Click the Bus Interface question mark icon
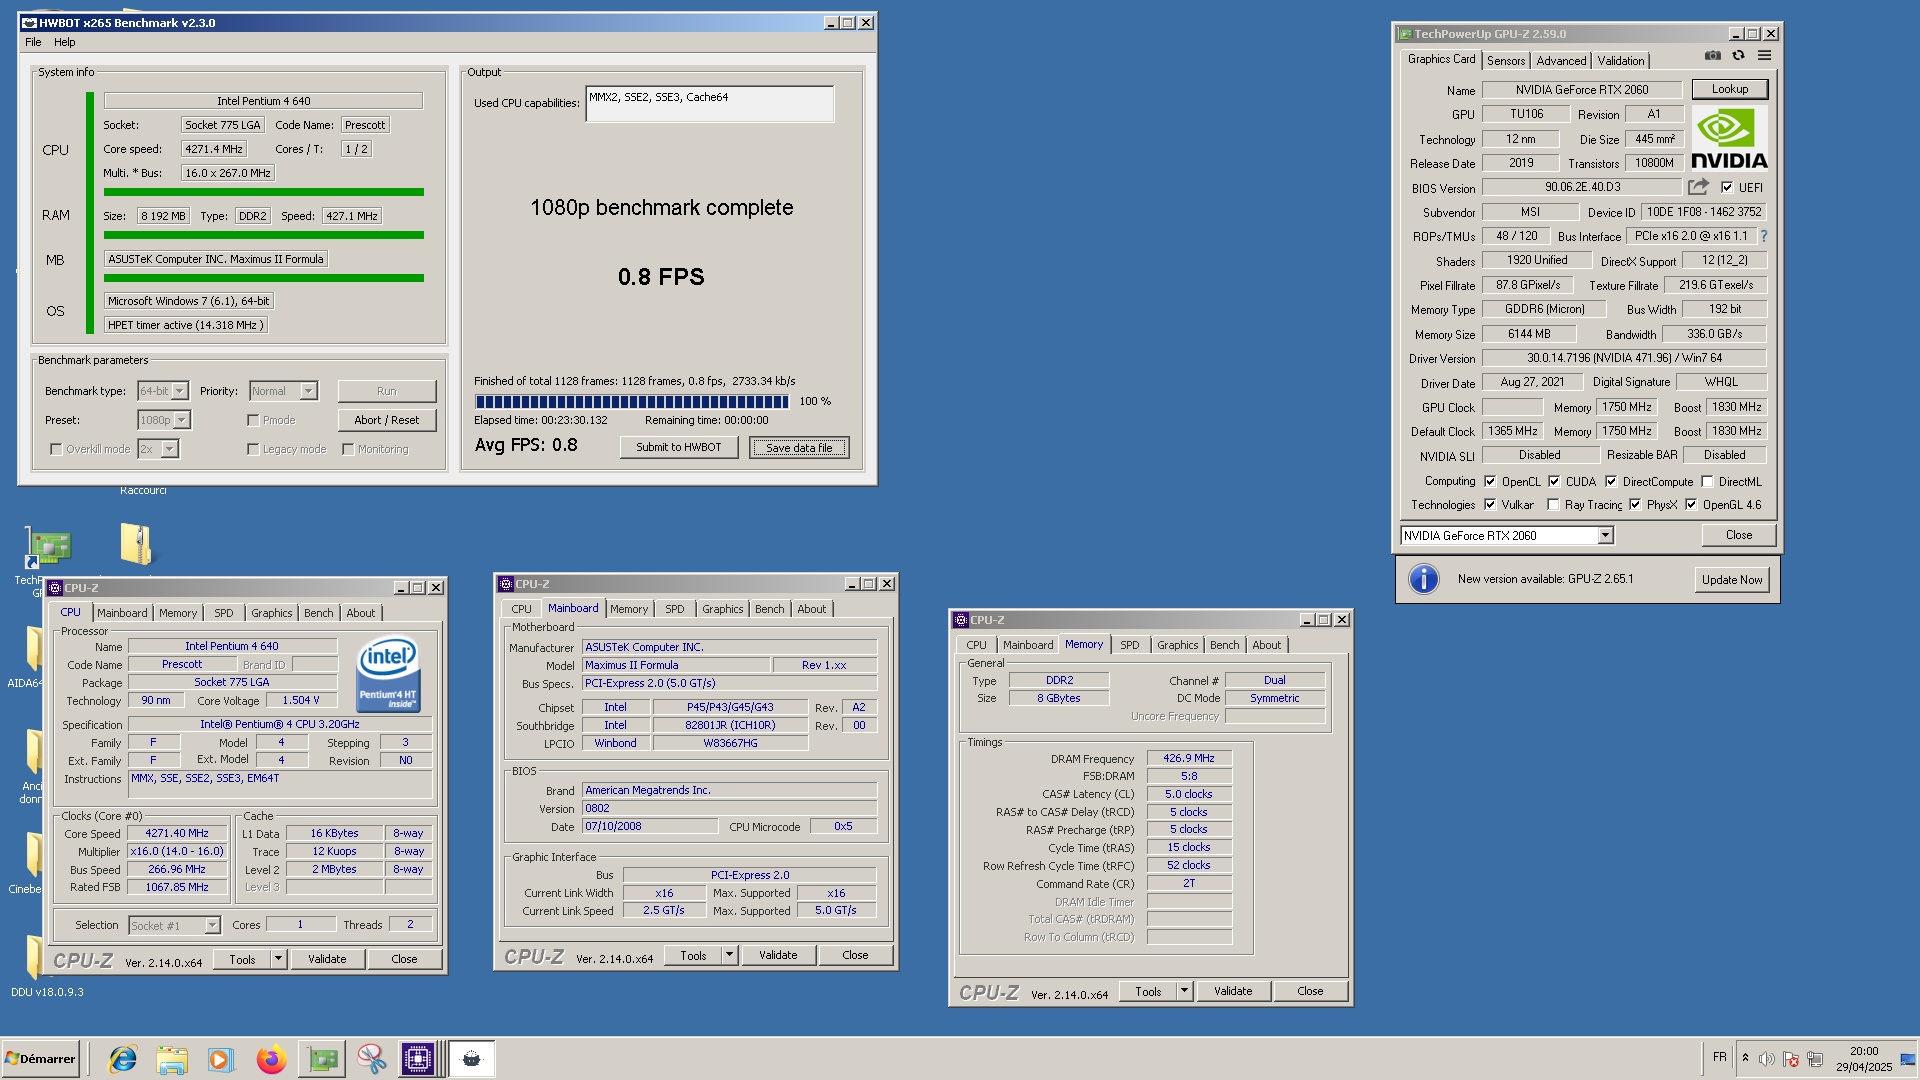The image size is (1920, 1080). [1764, 237]
